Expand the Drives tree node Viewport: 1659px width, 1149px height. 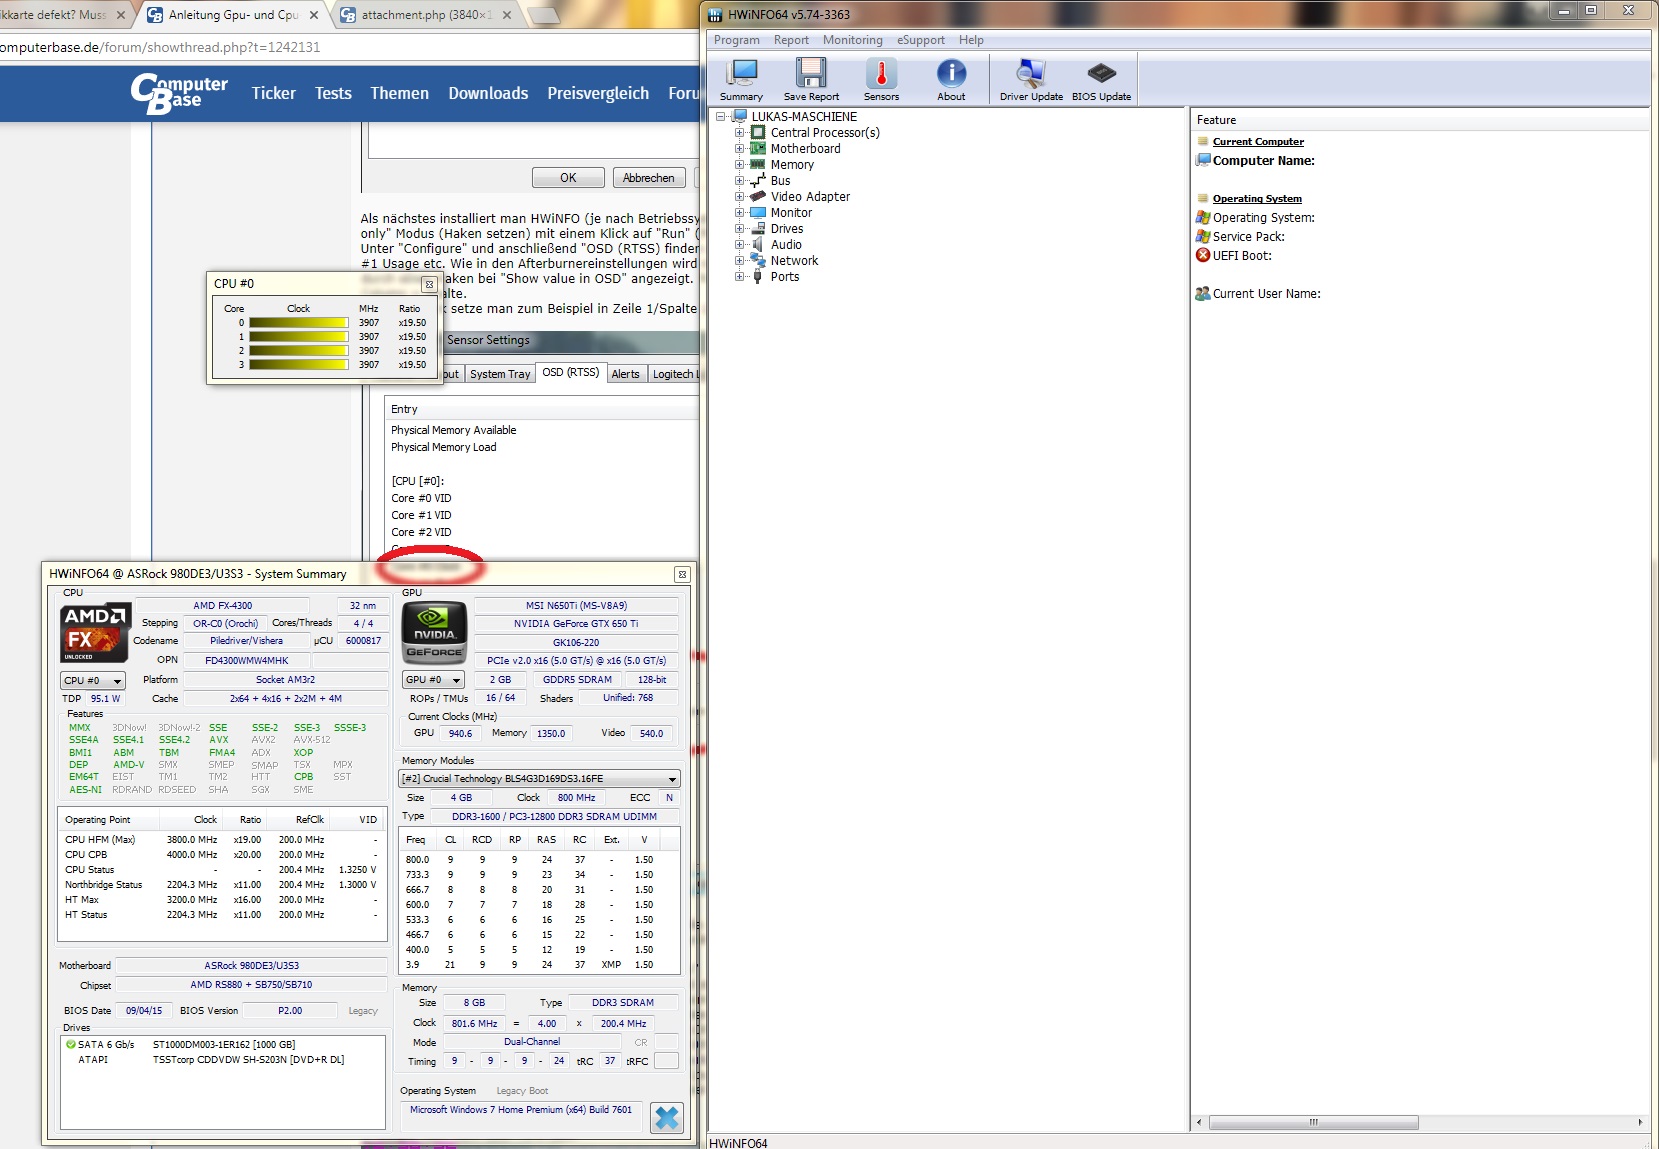tap(739, 228)
